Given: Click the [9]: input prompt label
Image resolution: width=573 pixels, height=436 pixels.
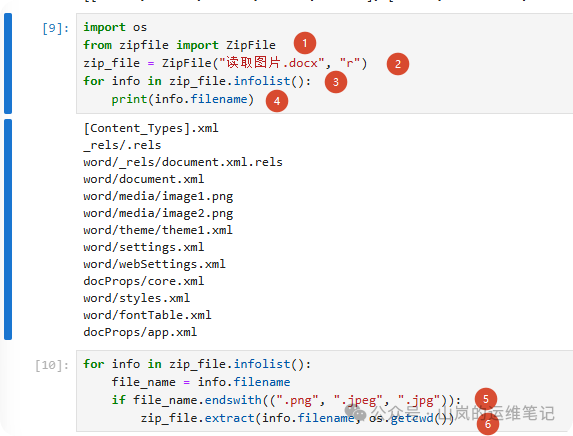Looking at the screenshot, I should [56, 28].
